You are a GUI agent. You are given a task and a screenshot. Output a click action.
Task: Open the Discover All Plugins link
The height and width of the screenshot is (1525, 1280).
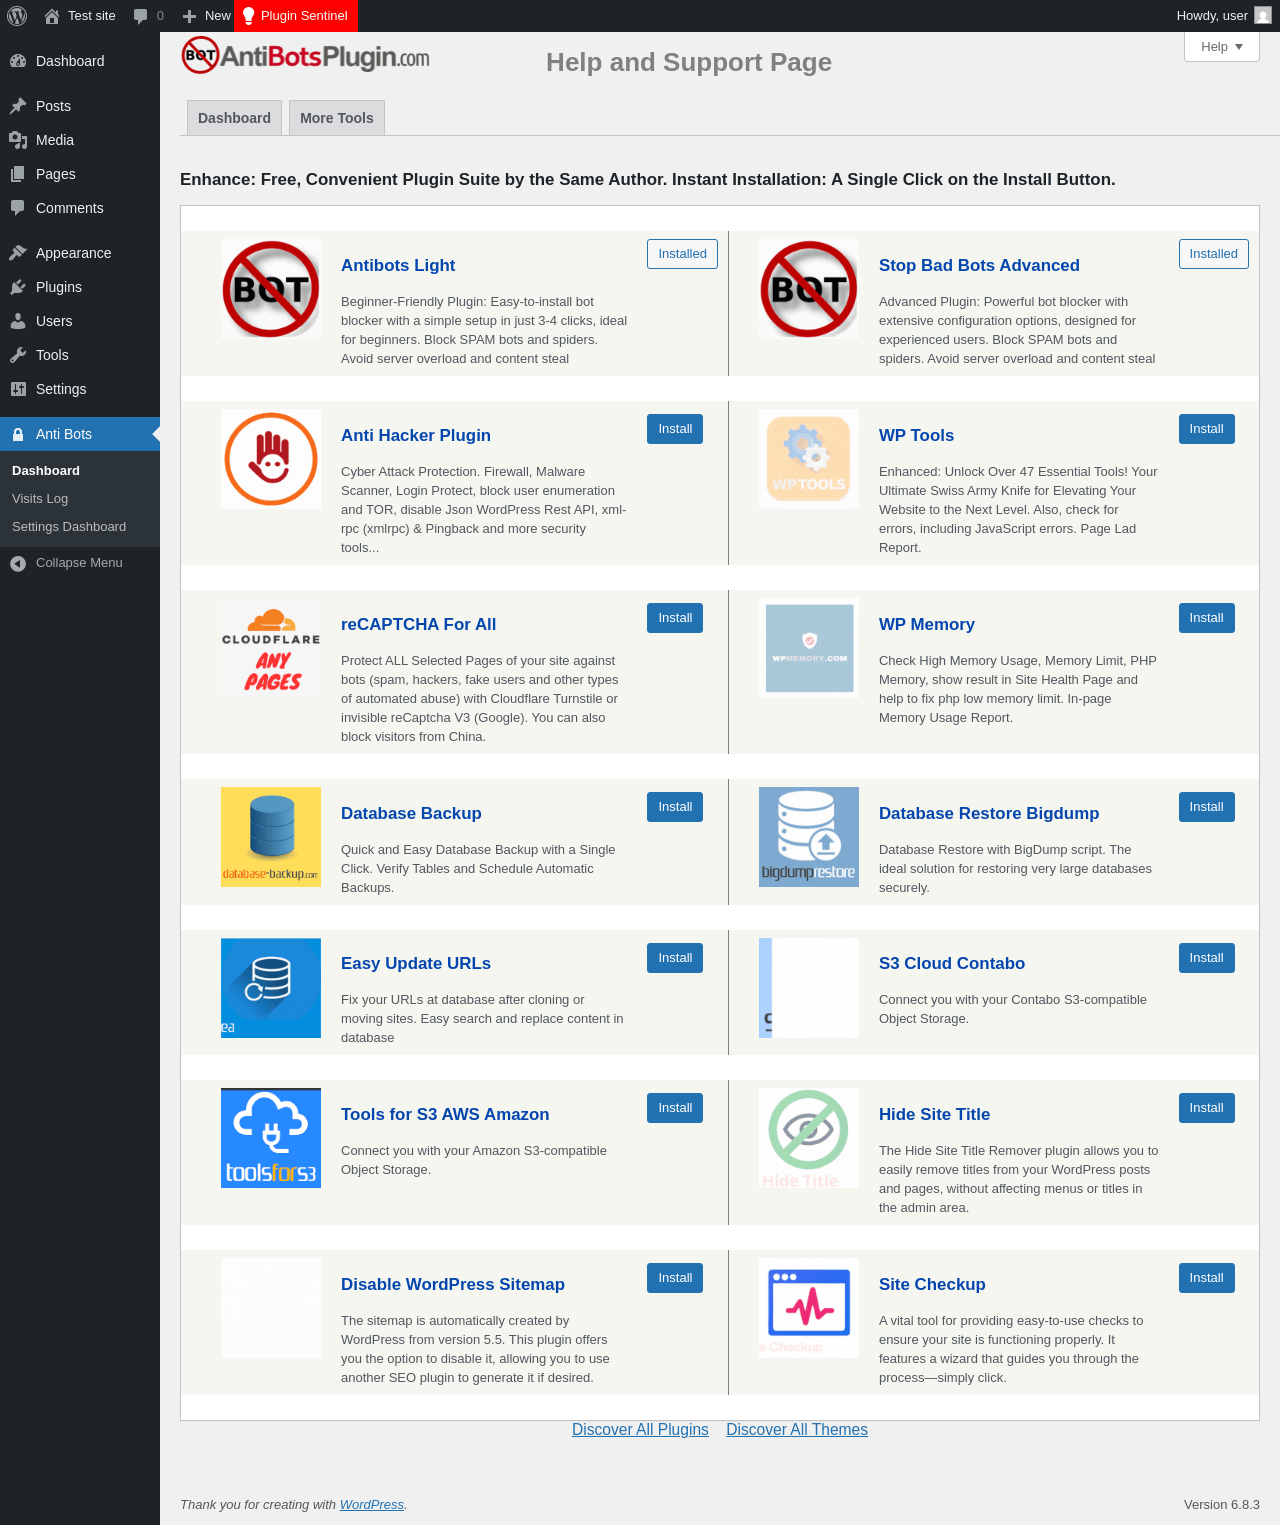pos(640,1430)
